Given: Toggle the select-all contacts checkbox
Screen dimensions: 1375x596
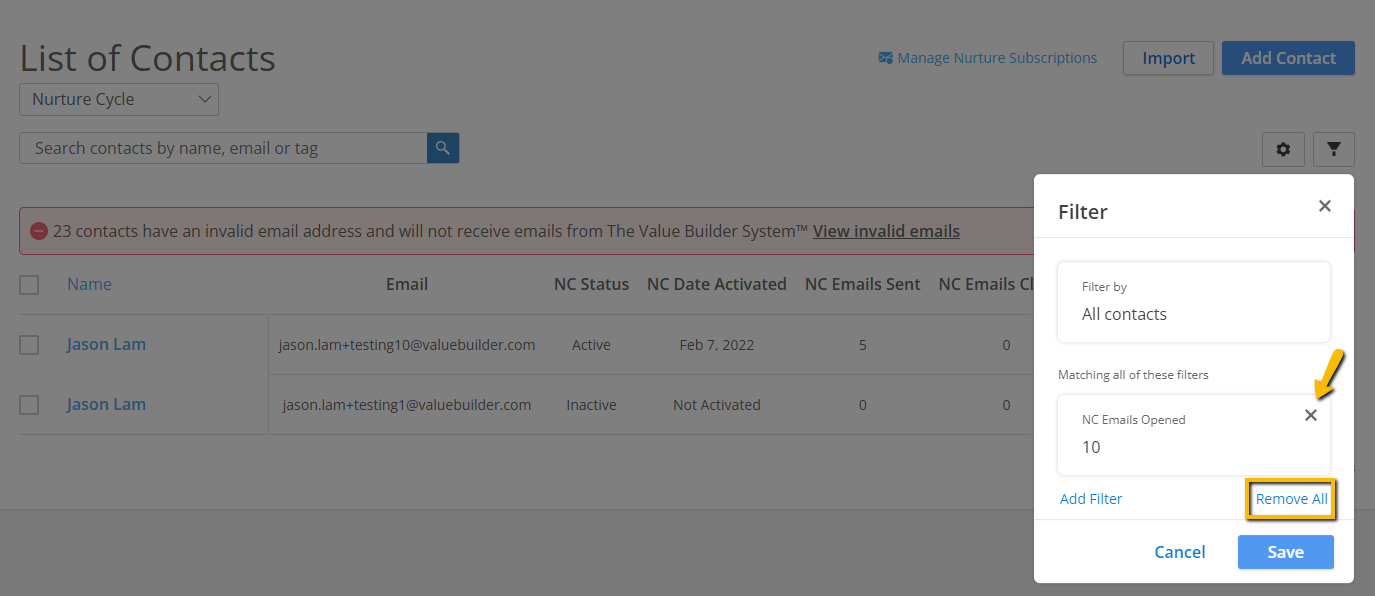Looking at the screenshot, I should pyautogui.click(x=29, y=285).
